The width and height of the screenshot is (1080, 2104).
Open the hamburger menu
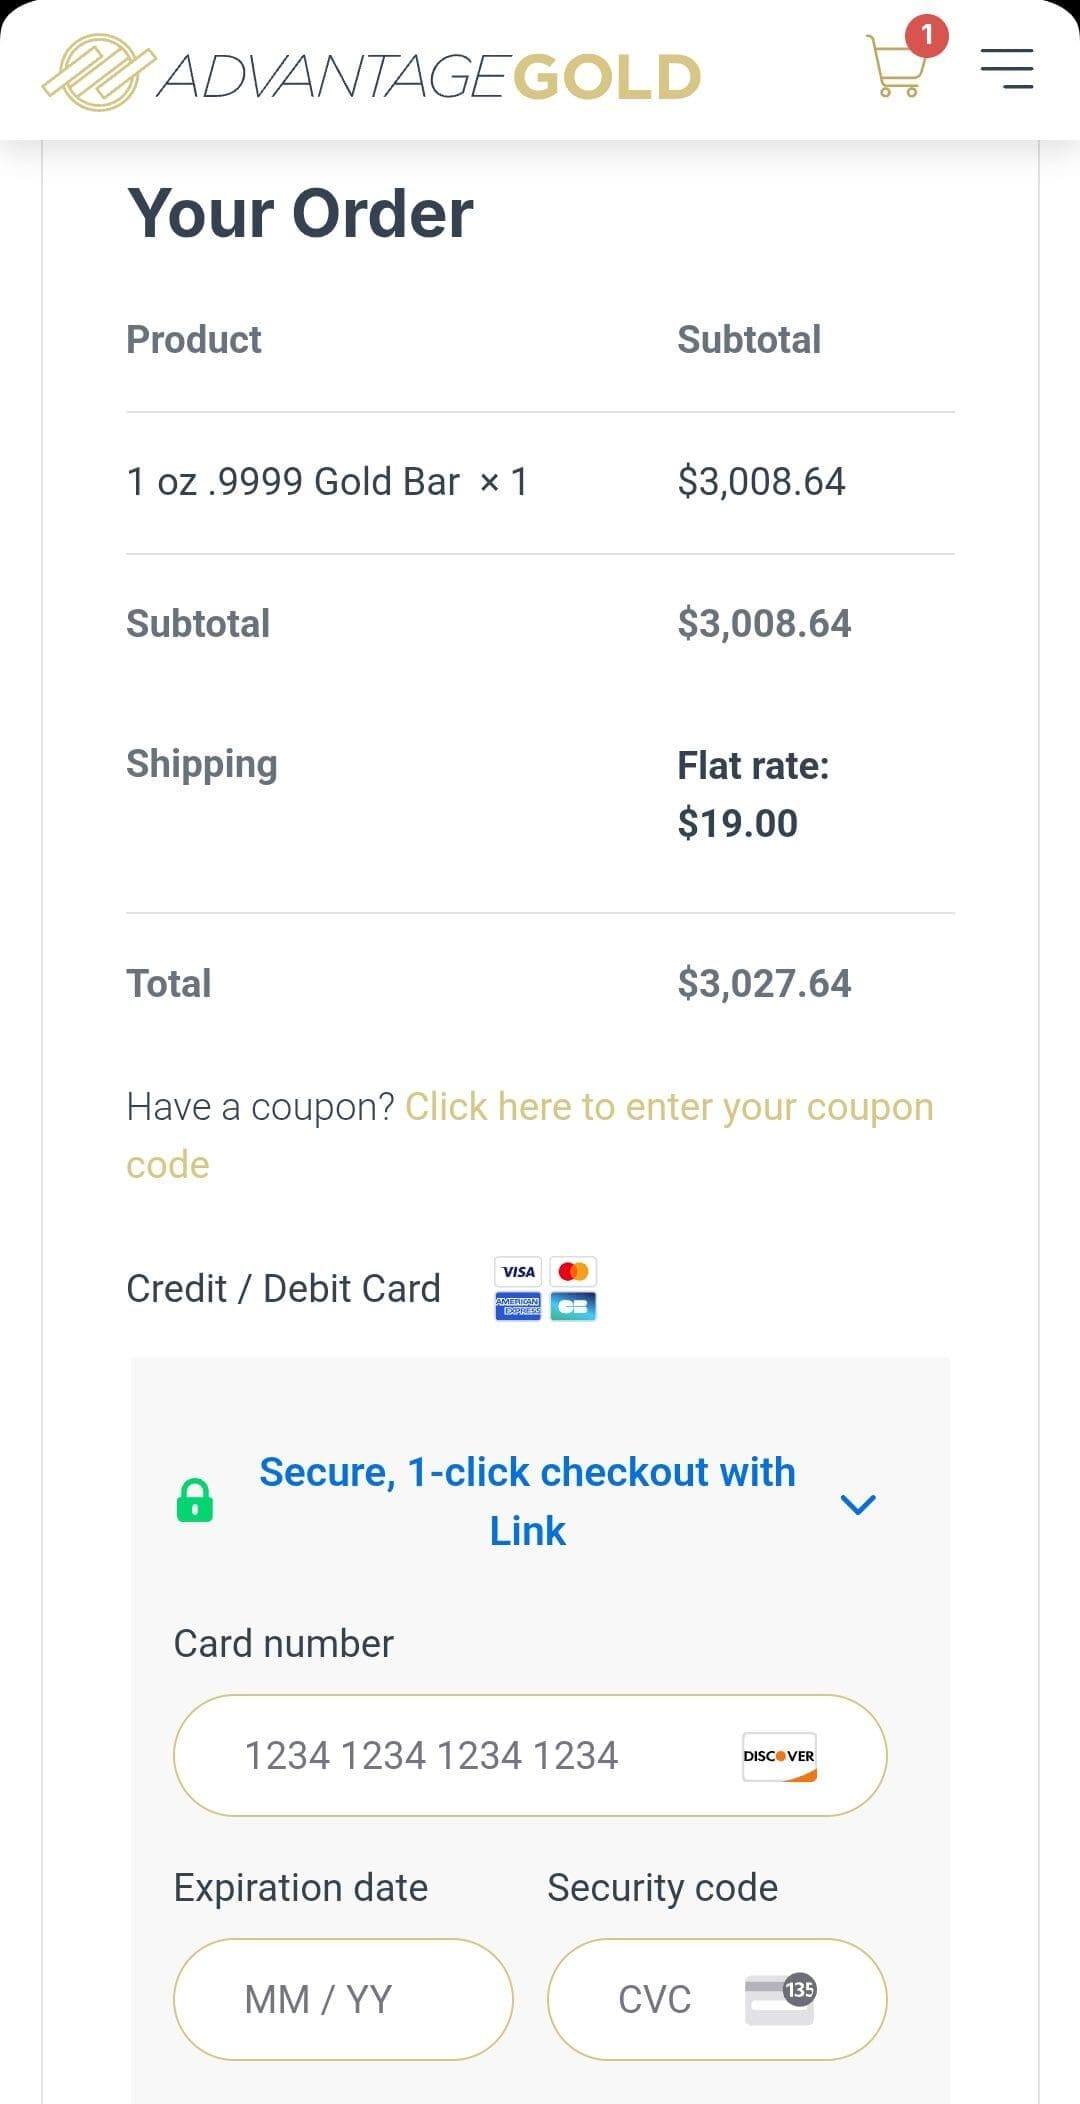(x=1006, y=68)
